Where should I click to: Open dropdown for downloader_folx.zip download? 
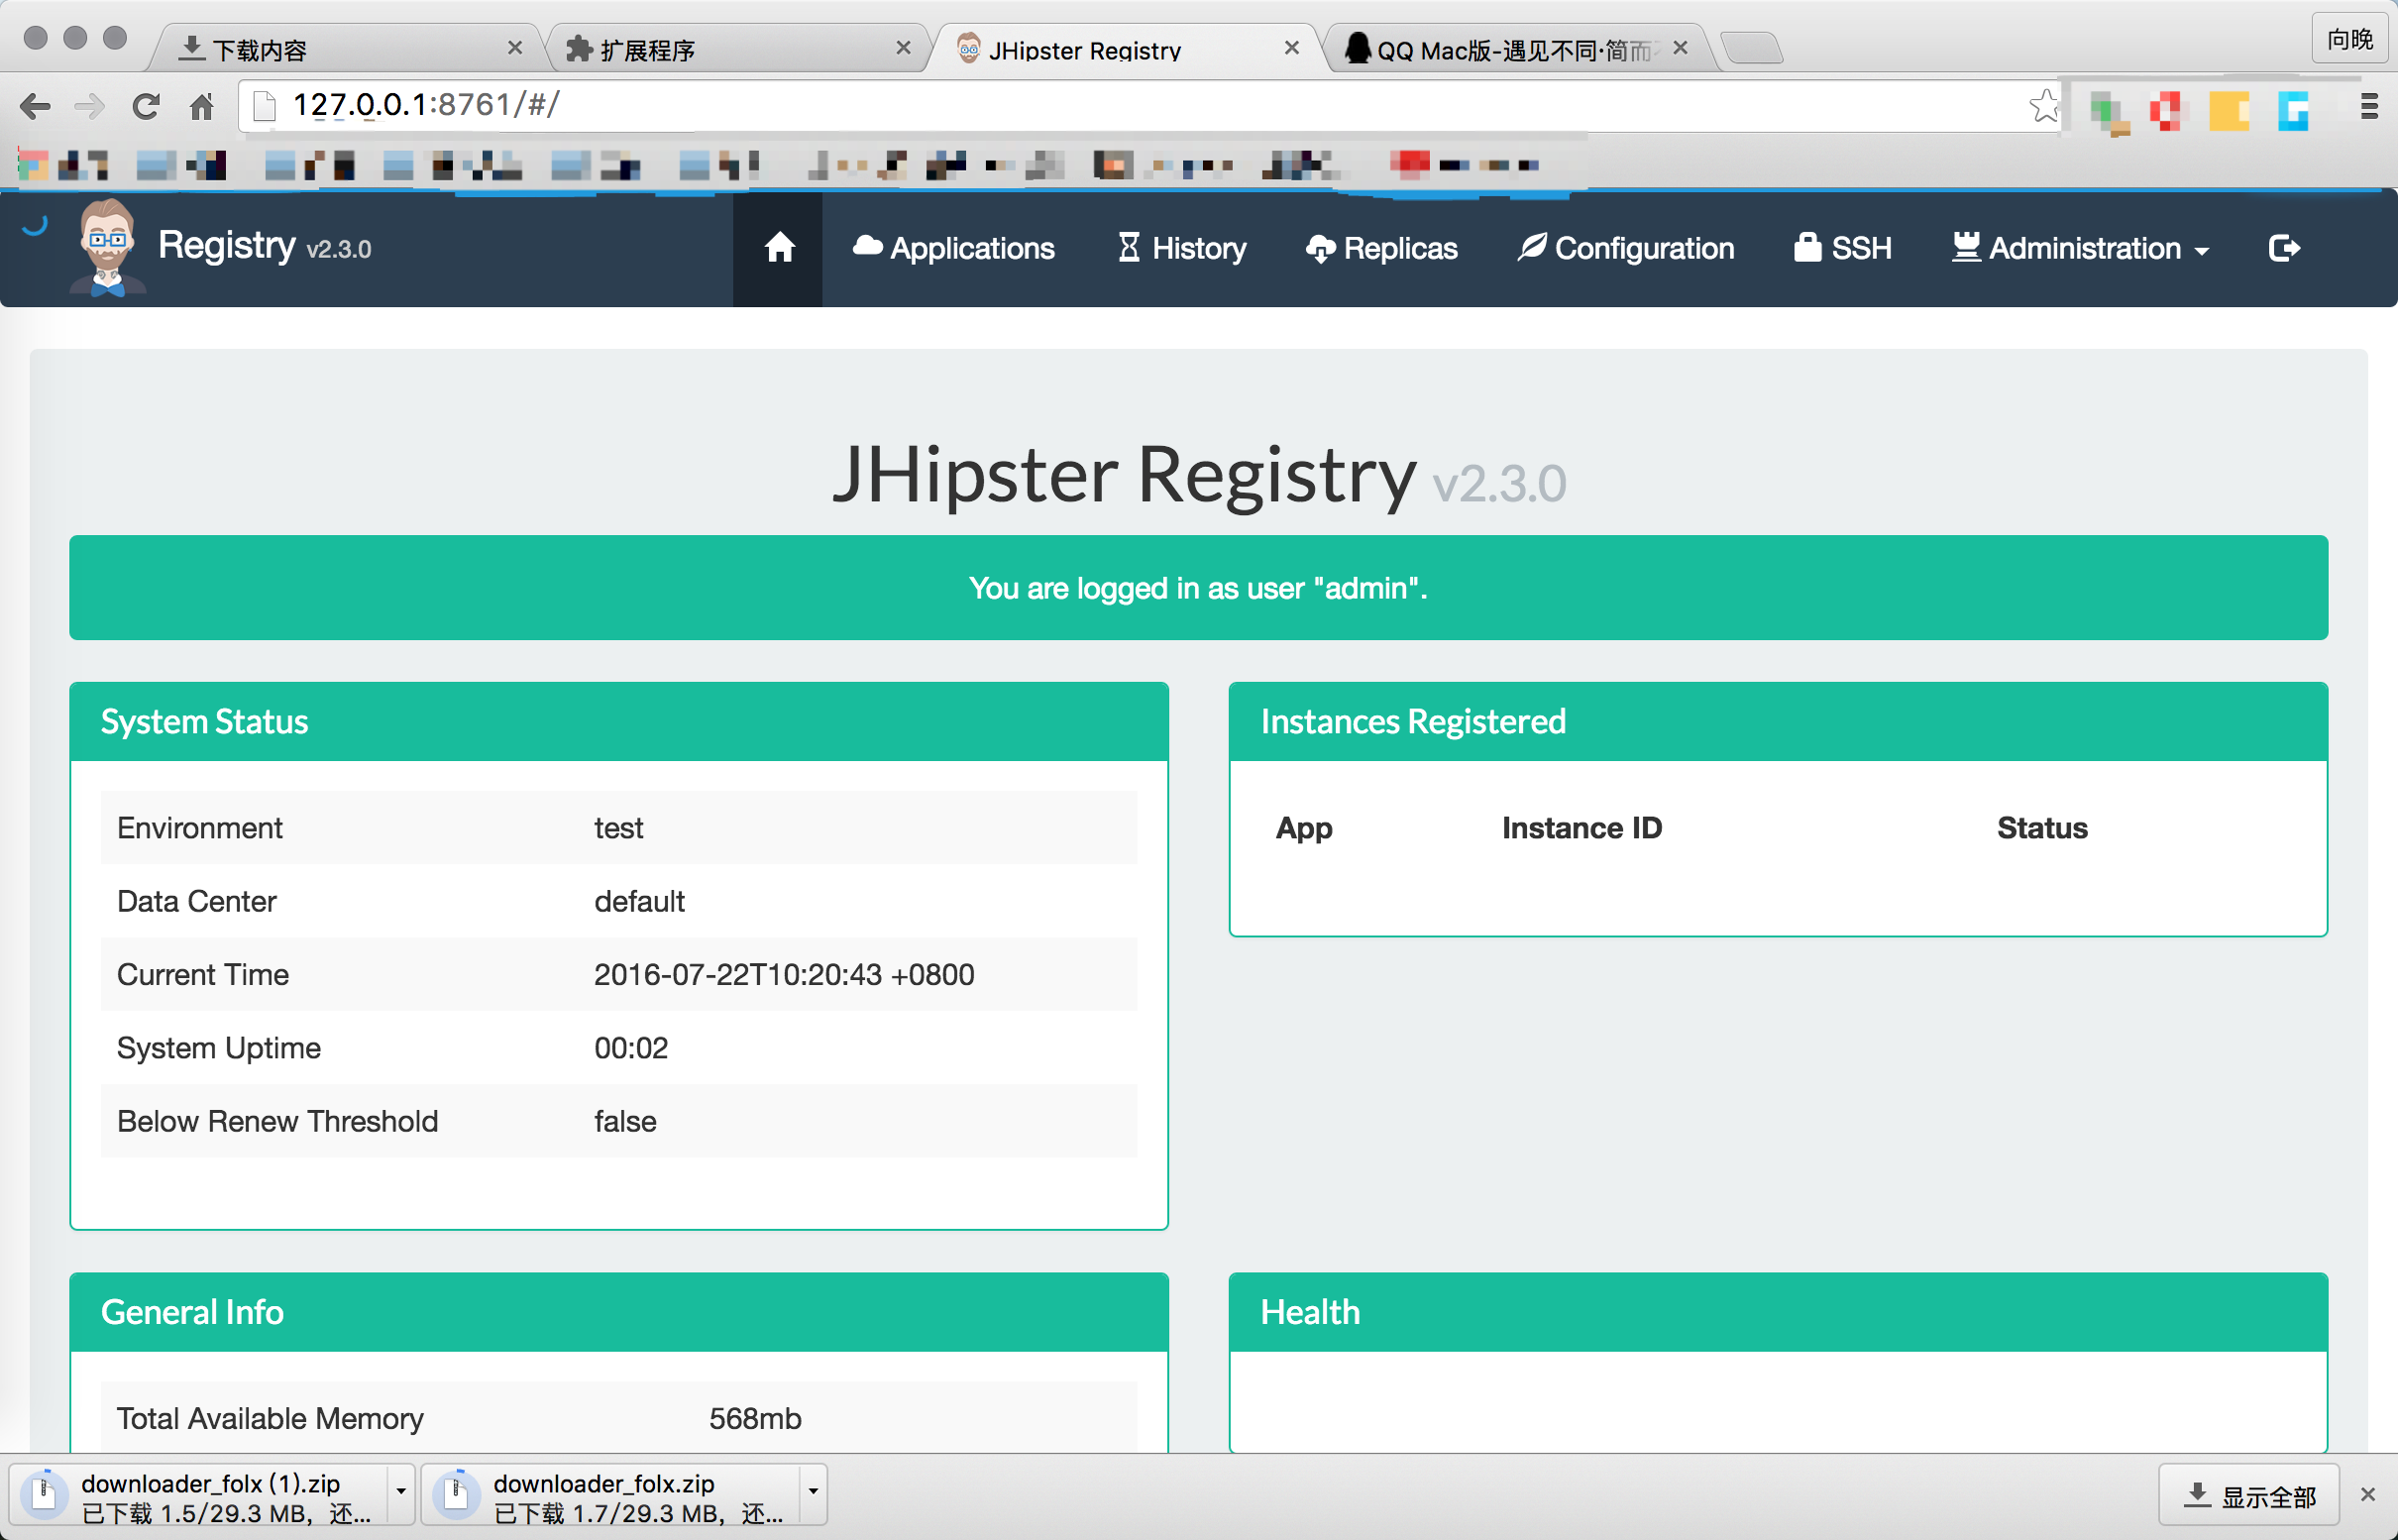[x=812, y=1494]
